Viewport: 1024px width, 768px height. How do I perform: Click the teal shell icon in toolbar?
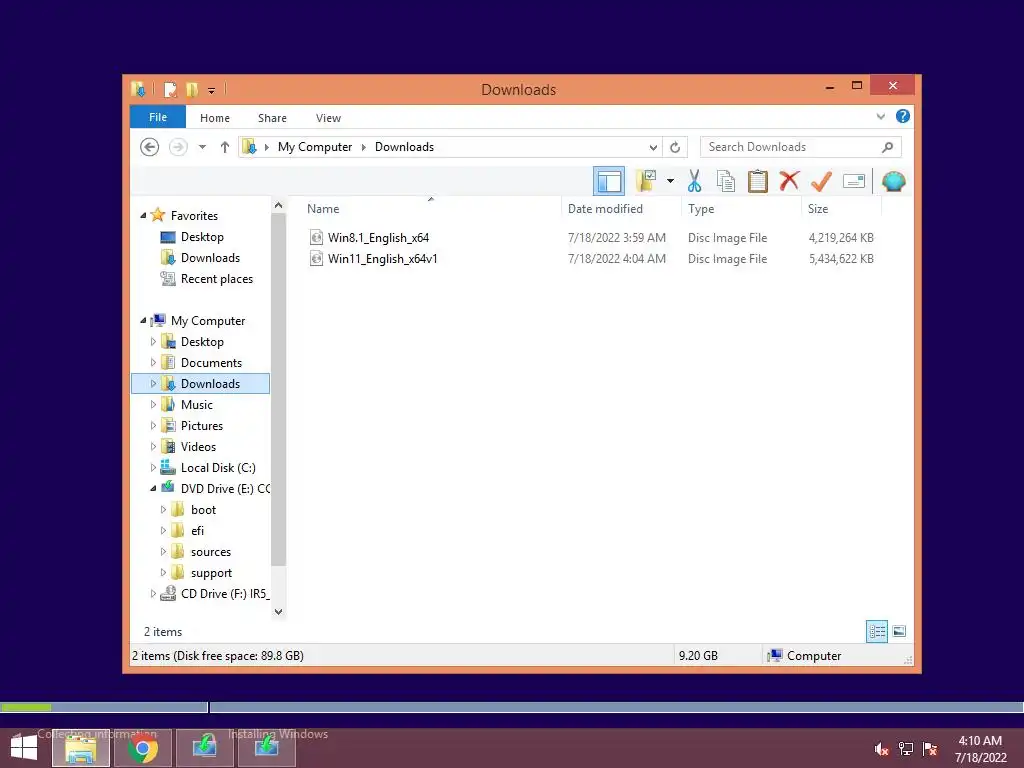click(893, 181)
